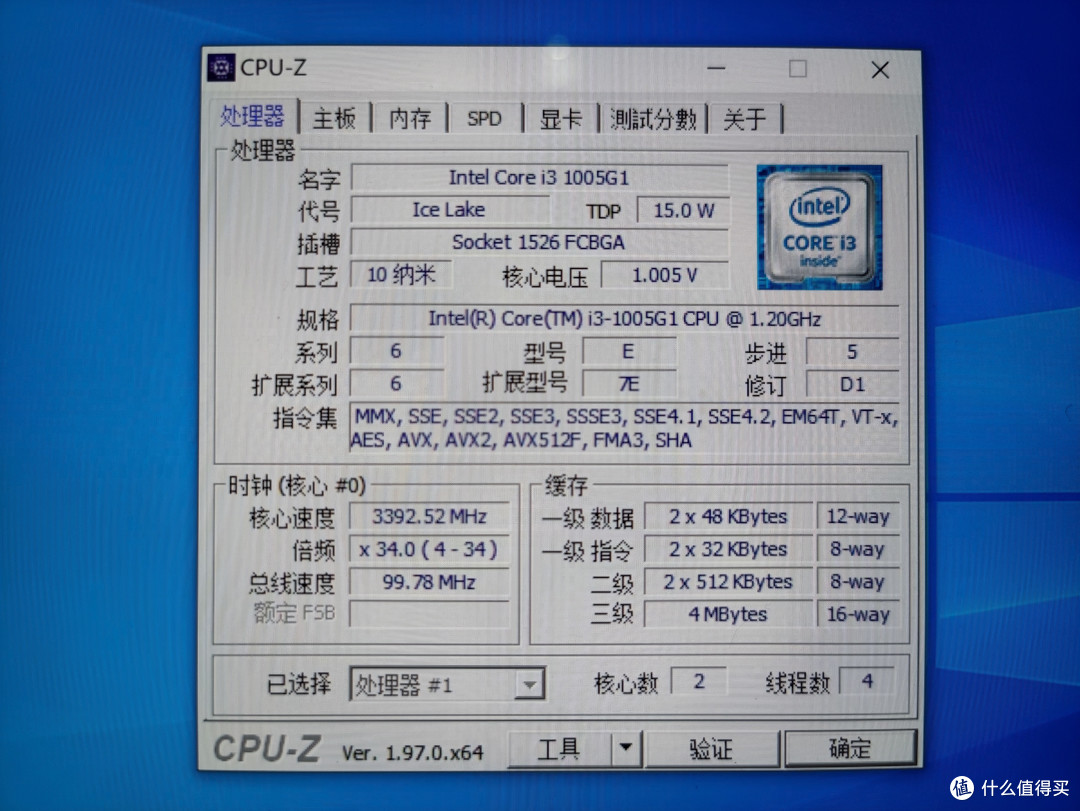Click the L3 4 MBytes value

(728, 614)
